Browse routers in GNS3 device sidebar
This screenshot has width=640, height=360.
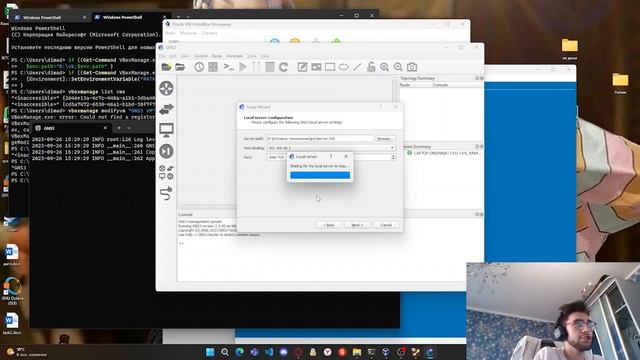click(x=166, y=88)
